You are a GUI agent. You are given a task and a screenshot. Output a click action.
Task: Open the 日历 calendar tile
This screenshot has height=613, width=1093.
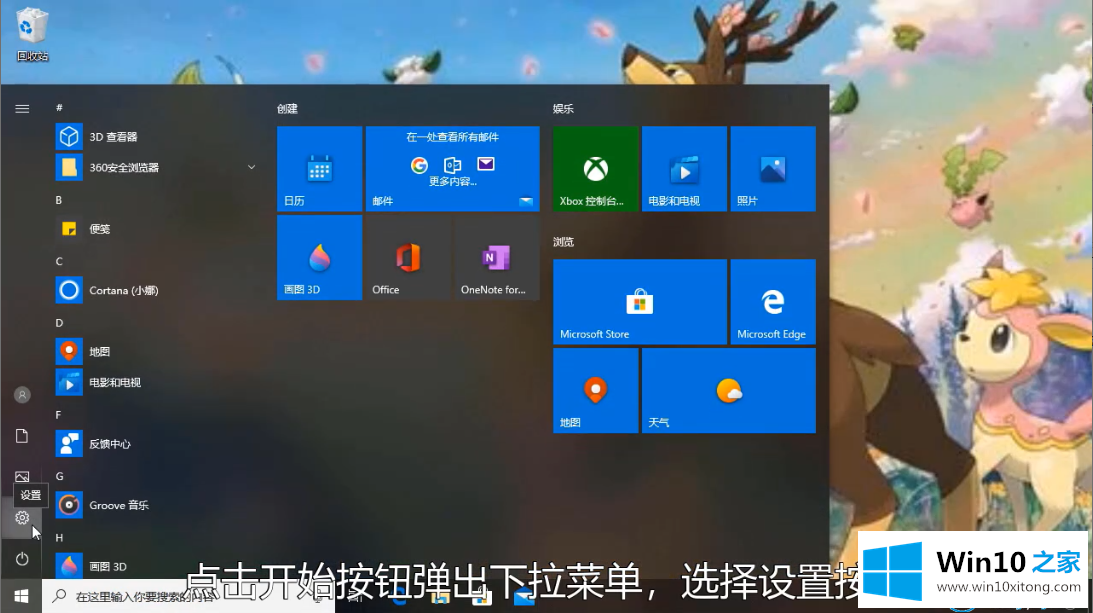tap(319, 169)
